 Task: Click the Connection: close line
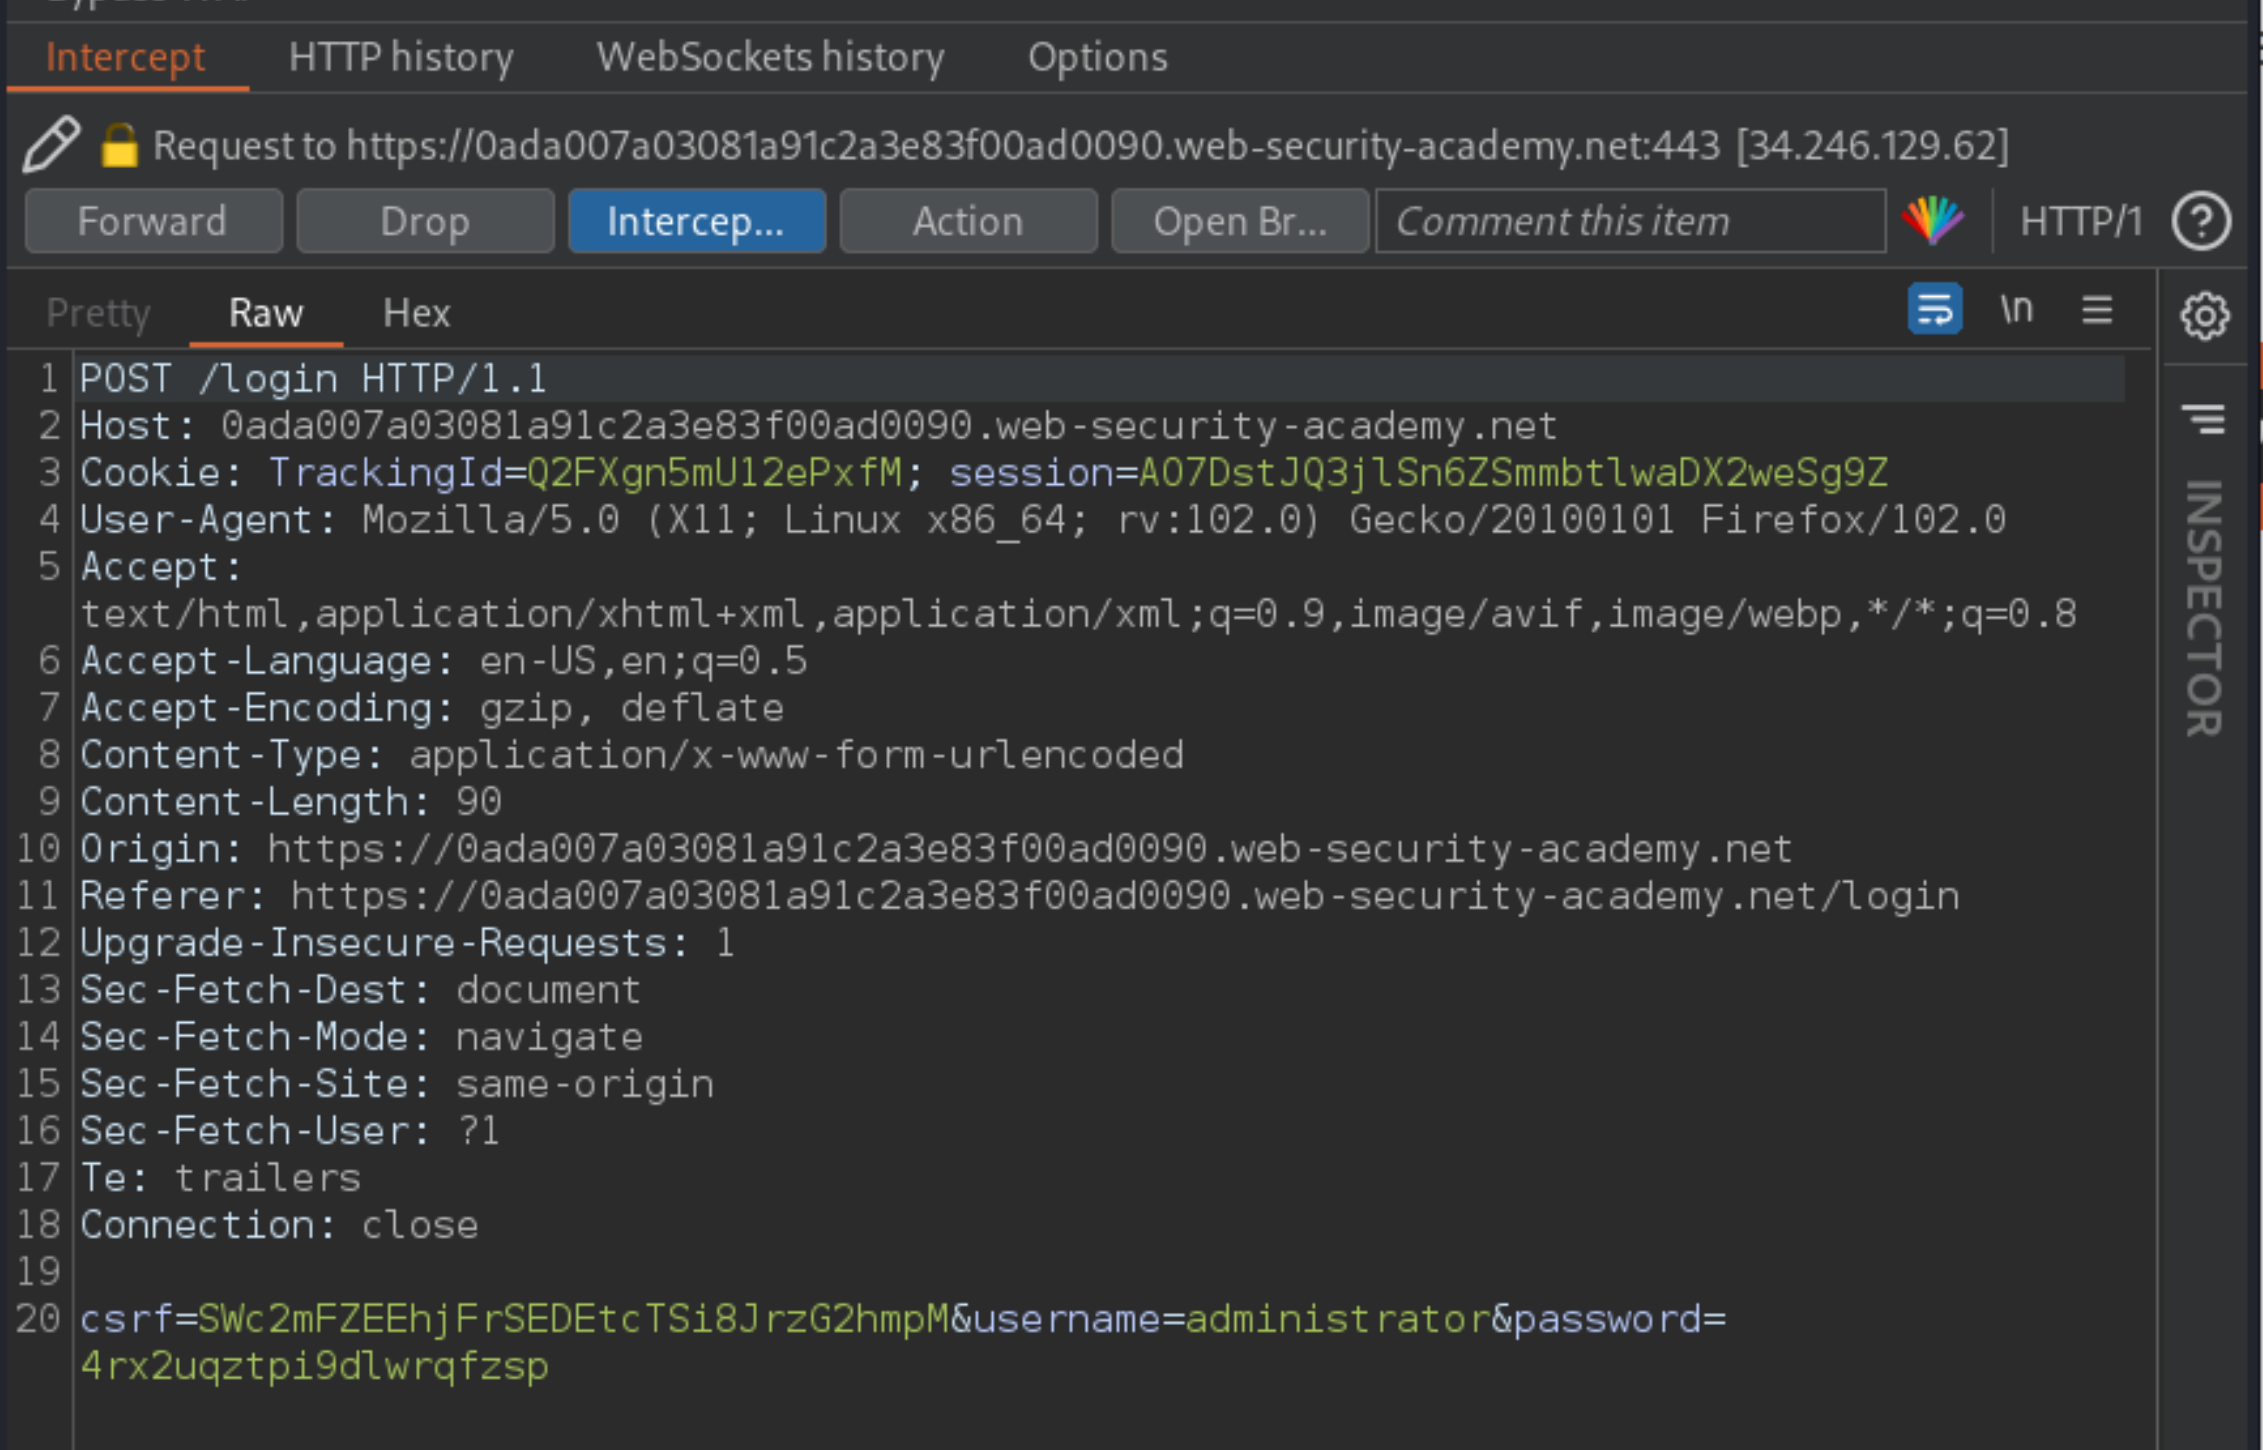click(x=279, y=1225)
